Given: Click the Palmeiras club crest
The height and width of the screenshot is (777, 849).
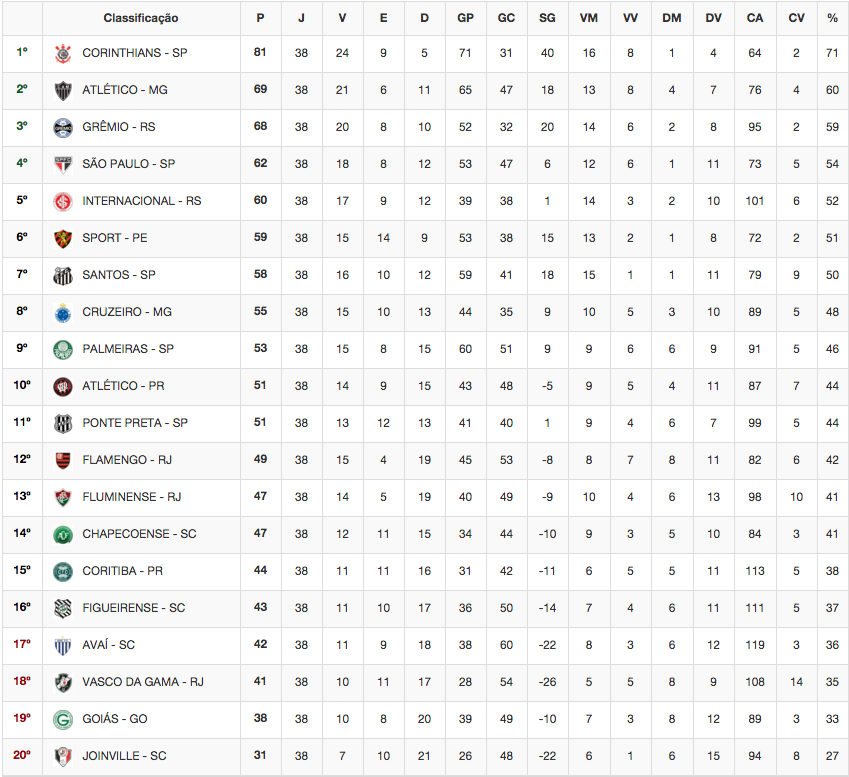Looking at the screenshot, I should pyautogui.click(x=63, y=349).
